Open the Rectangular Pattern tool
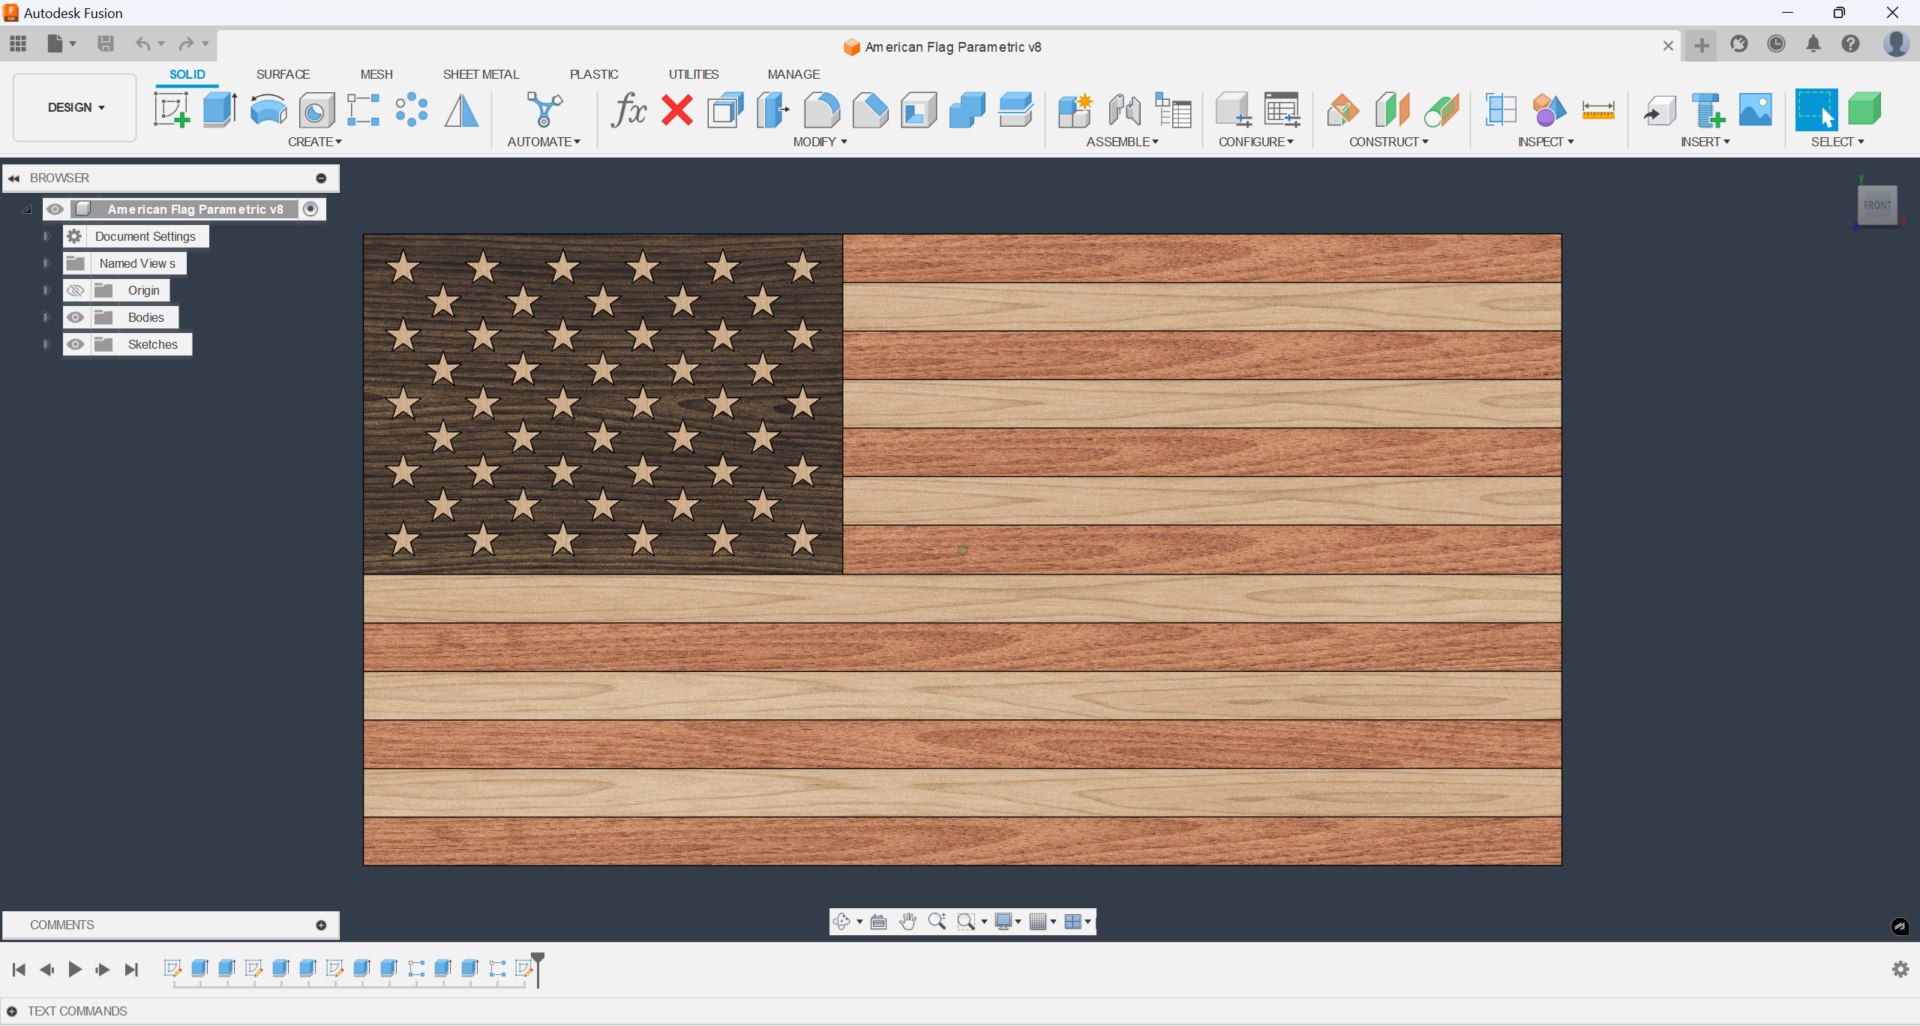This screenshot has width=1920, height=1026. pos(363,109)
